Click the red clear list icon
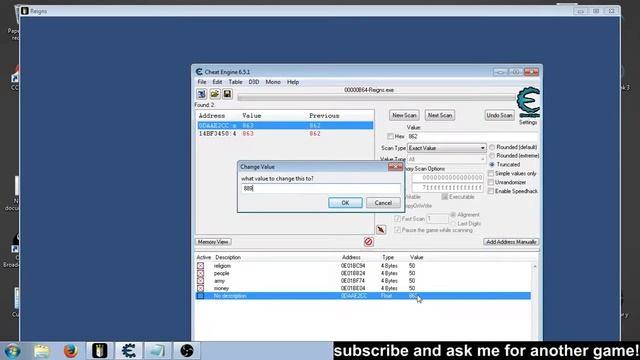 (x=368, y=242)
